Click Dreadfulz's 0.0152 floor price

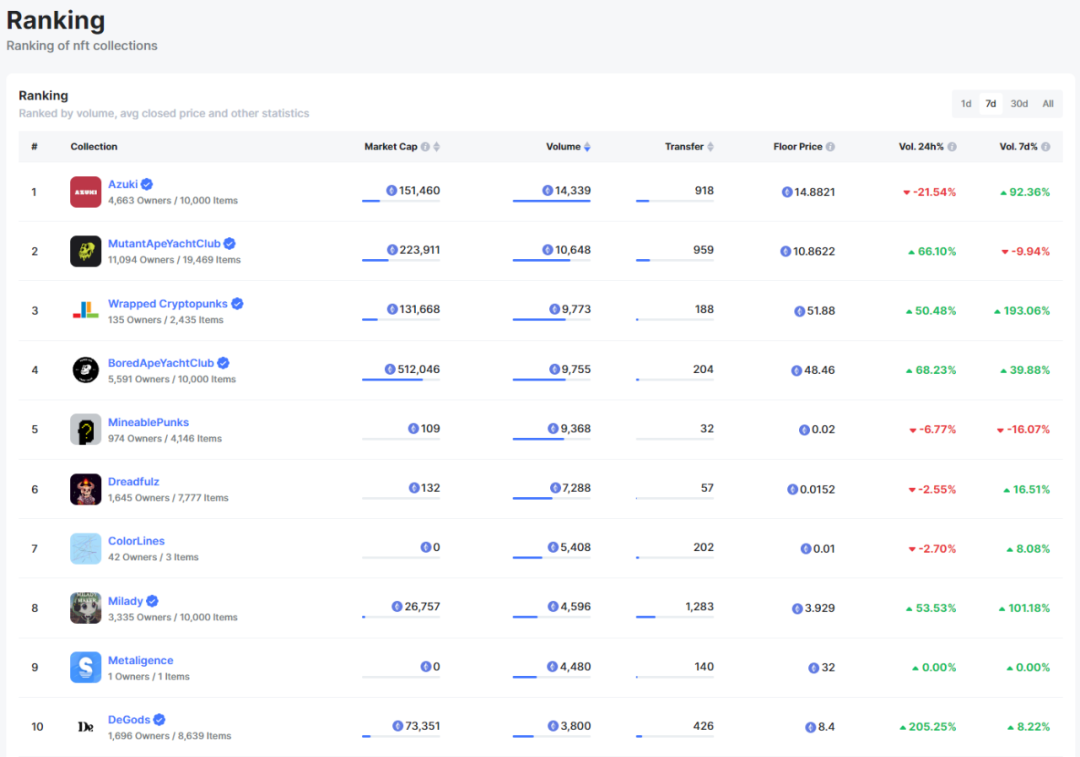point(817,489)
